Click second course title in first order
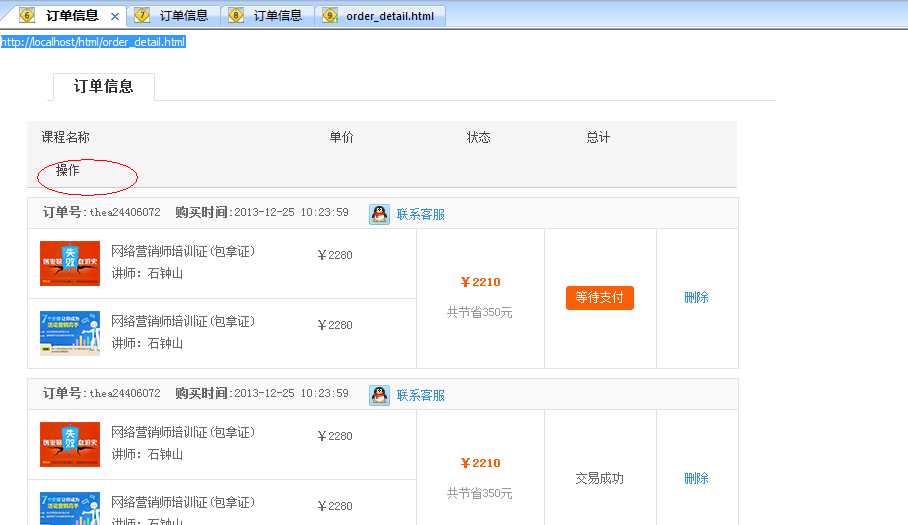Screen dimensions: 908x525 (183, 321)
